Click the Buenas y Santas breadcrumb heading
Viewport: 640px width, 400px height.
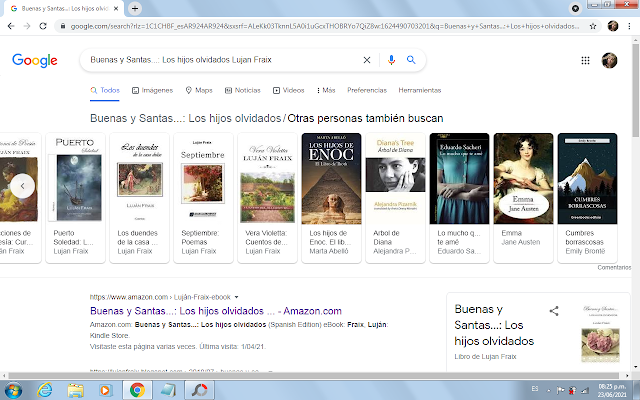186,118
